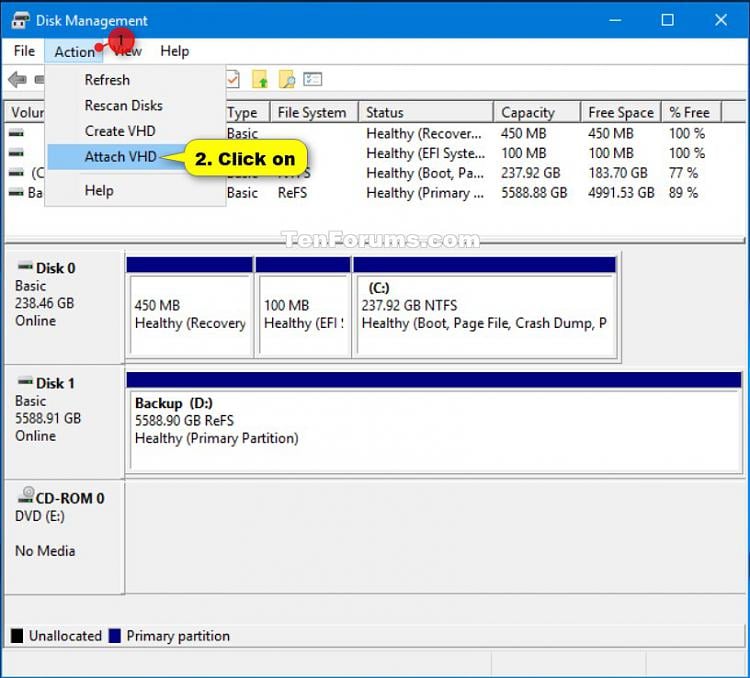Click volume icon in the 450 MB row
Viewport: 750px width, 678px height.
16,133
